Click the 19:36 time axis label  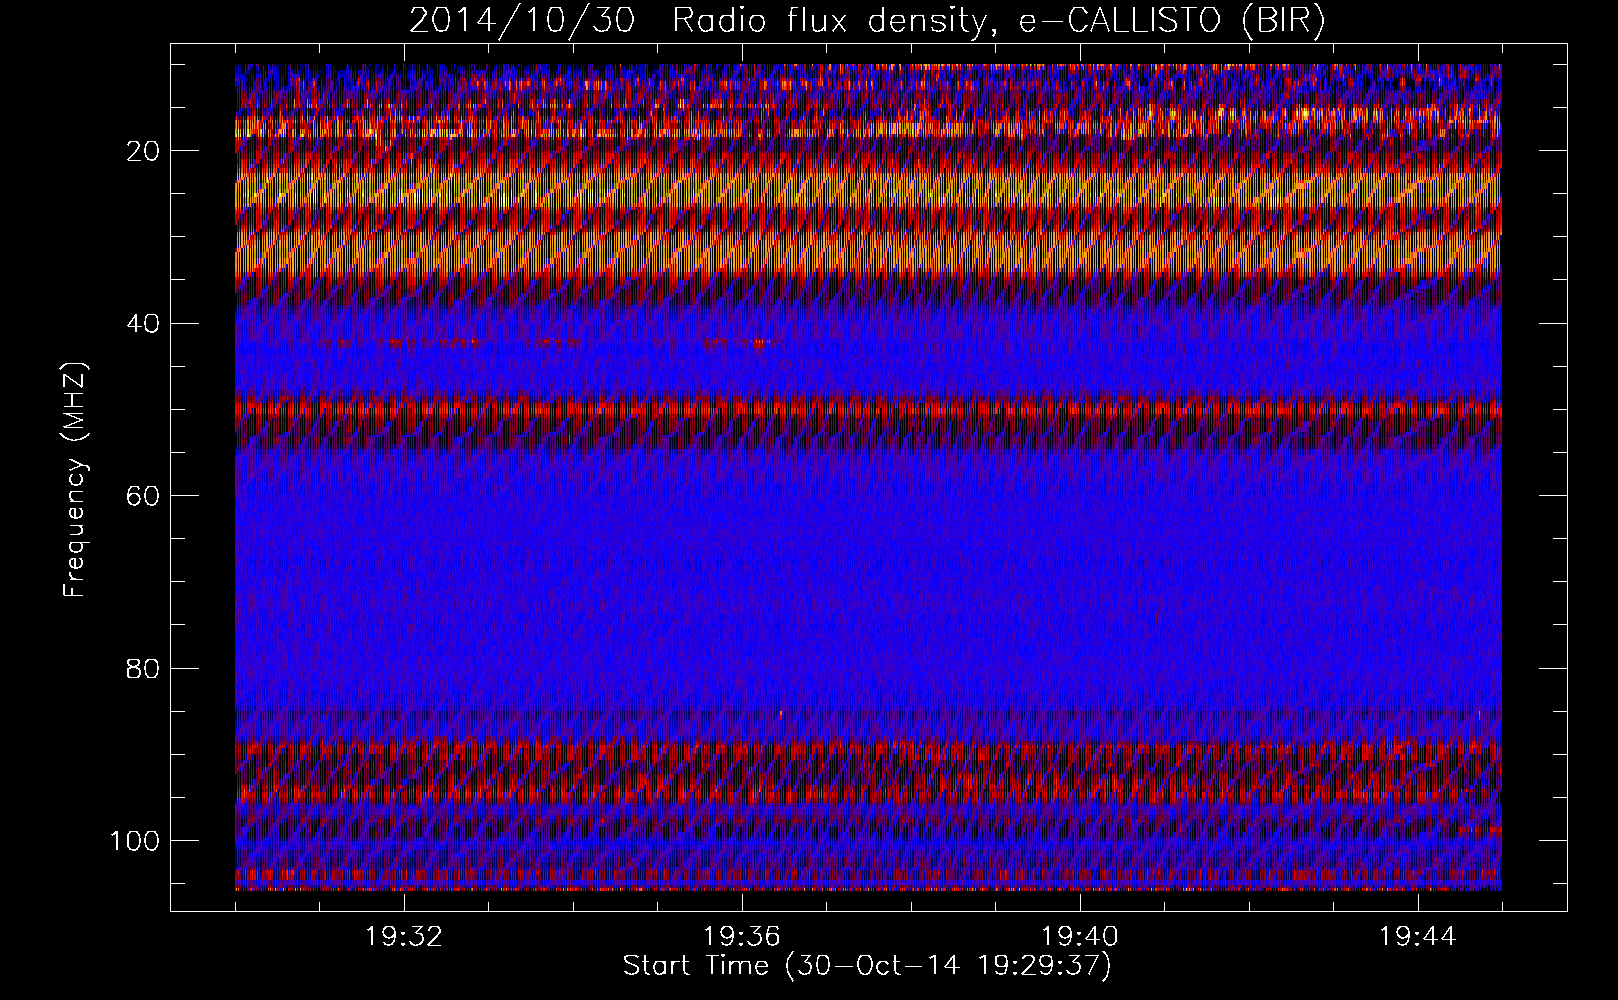pos(742,937)
